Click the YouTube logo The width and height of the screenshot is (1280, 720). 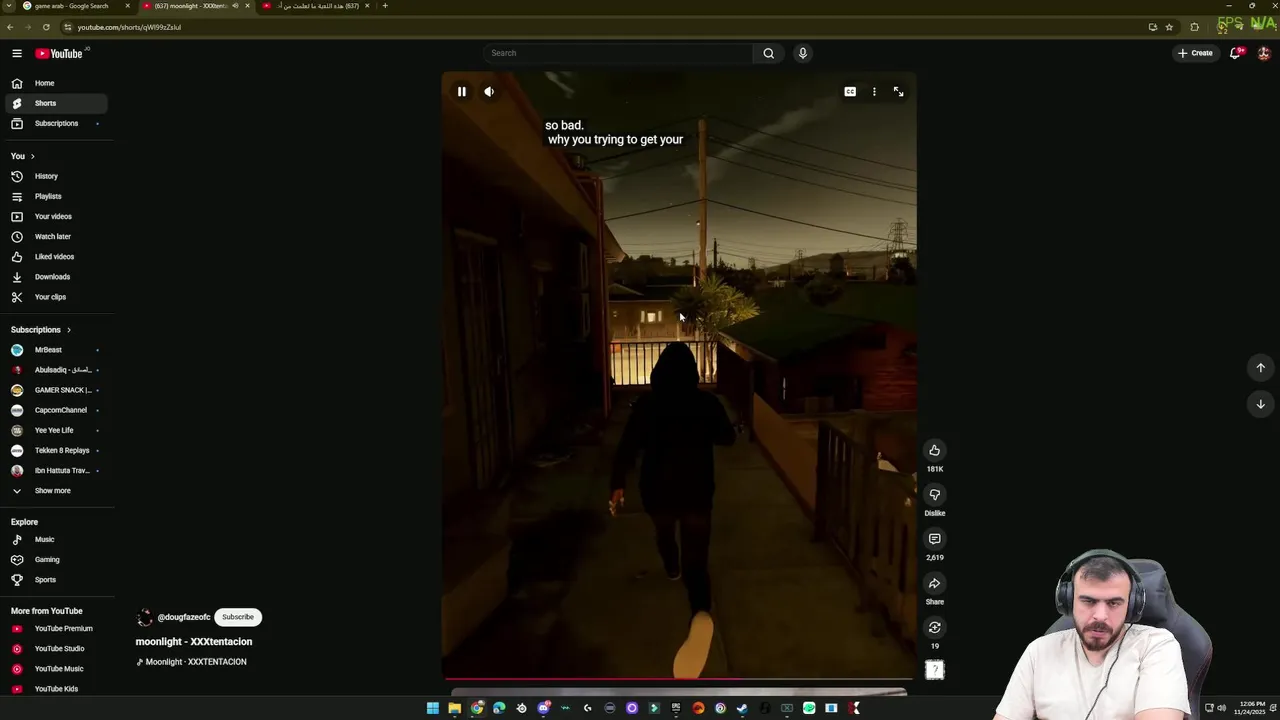[59, 53]
